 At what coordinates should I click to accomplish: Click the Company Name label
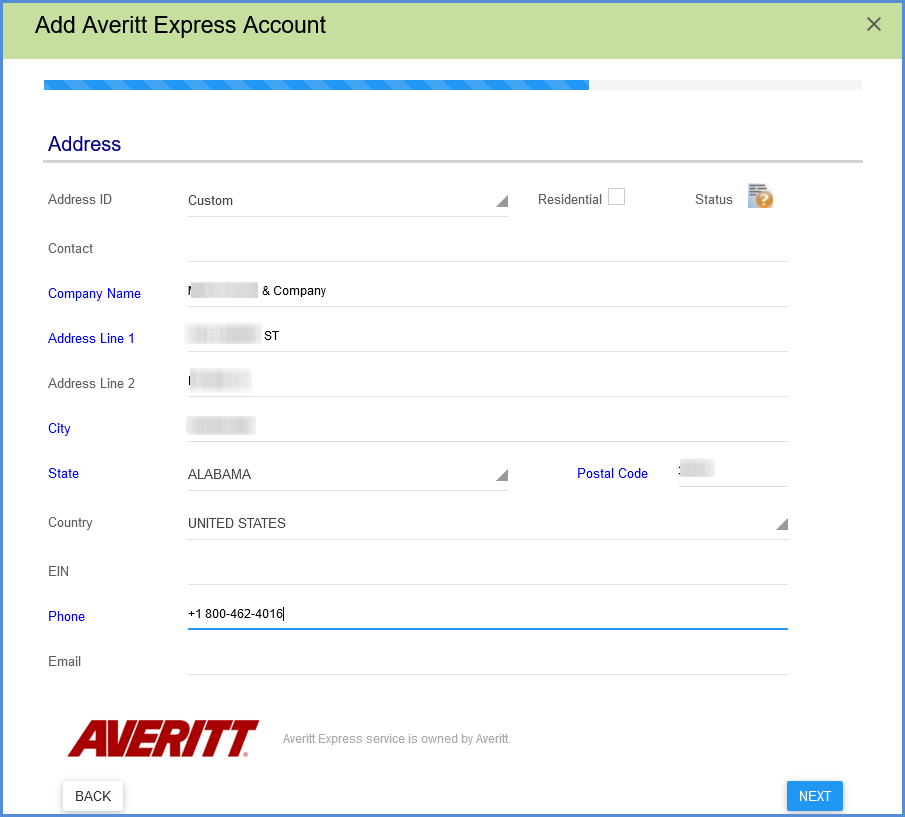(94, 294)
